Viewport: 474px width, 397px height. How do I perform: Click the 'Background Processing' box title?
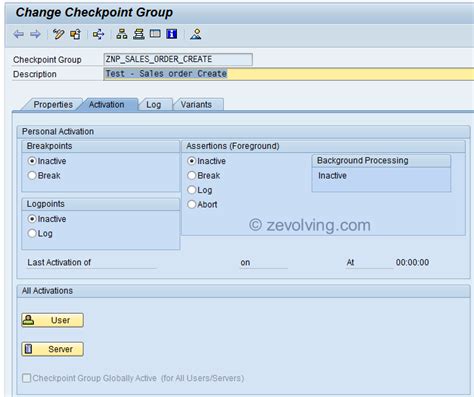[362, 160]
